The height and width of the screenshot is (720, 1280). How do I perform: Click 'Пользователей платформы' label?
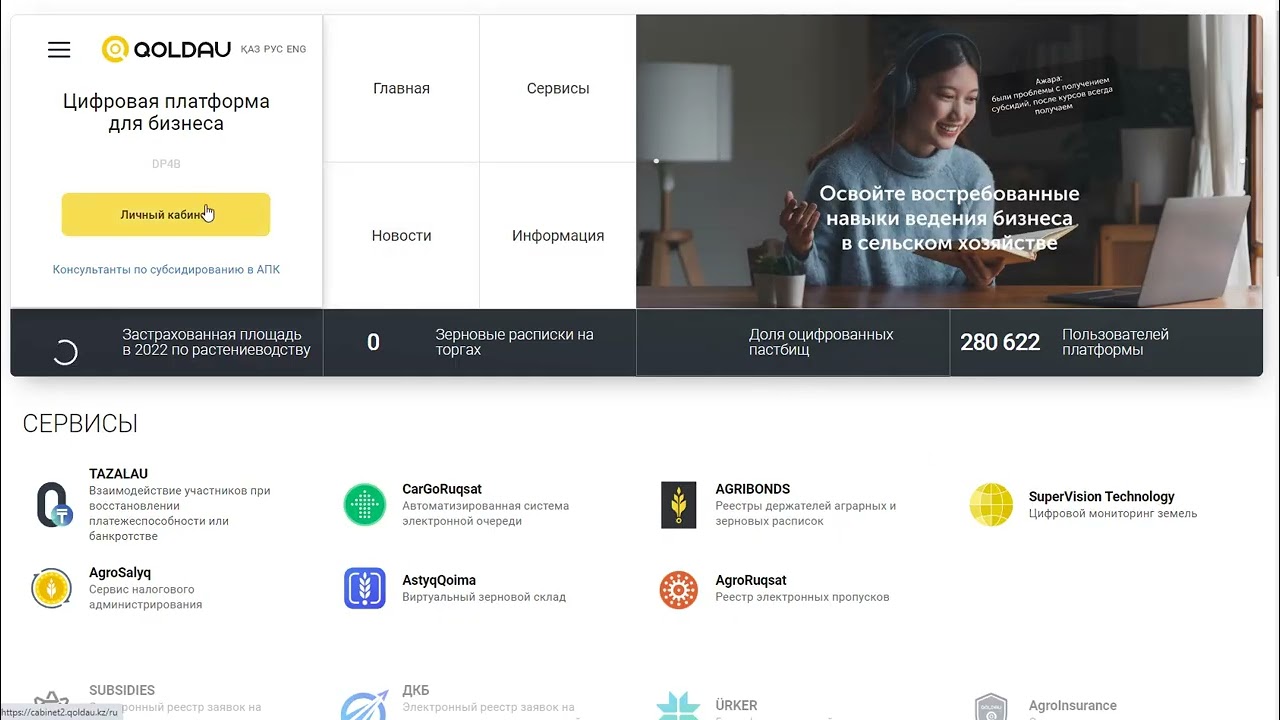click(1115, 342)
